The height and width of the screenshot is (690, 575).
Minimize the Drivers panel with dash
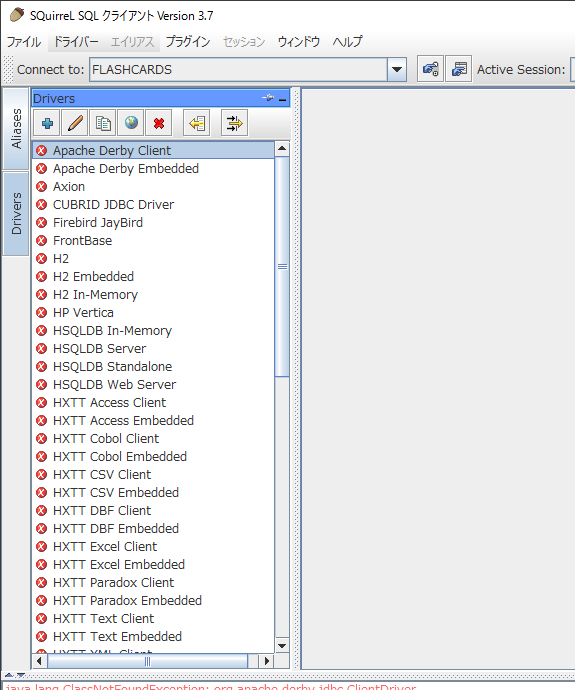282,100
